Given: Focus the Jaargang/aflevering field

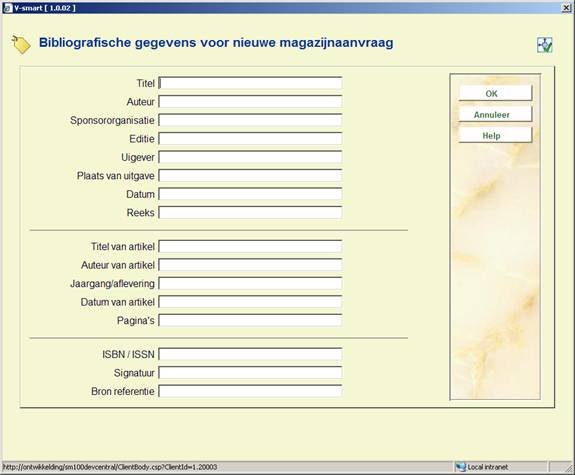Looking at the screenshot, I should point(250,284).
